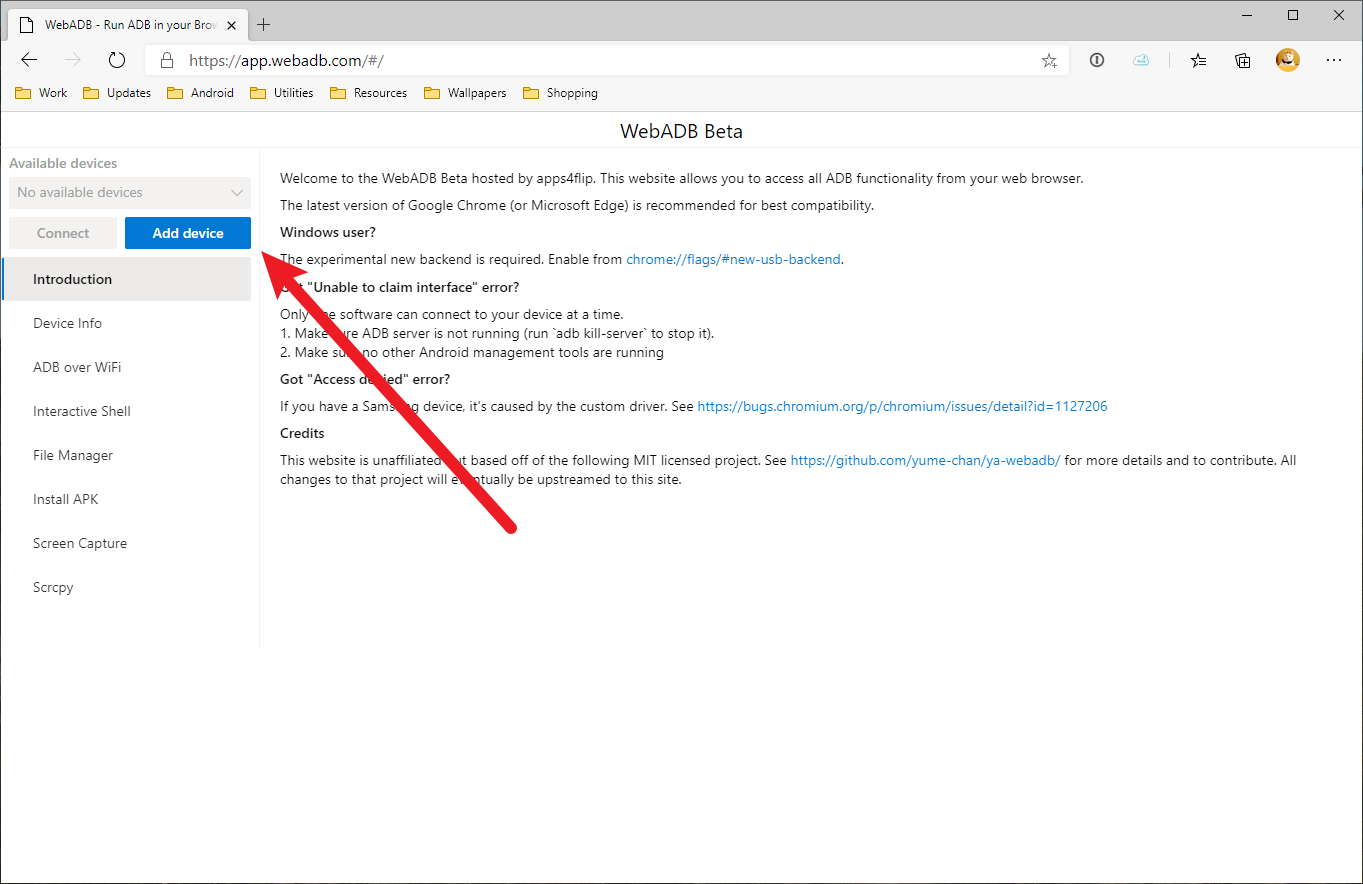Click the "Got "Access denied" error?" heading
1363x884 pixels.
click(x=365, y=379)
